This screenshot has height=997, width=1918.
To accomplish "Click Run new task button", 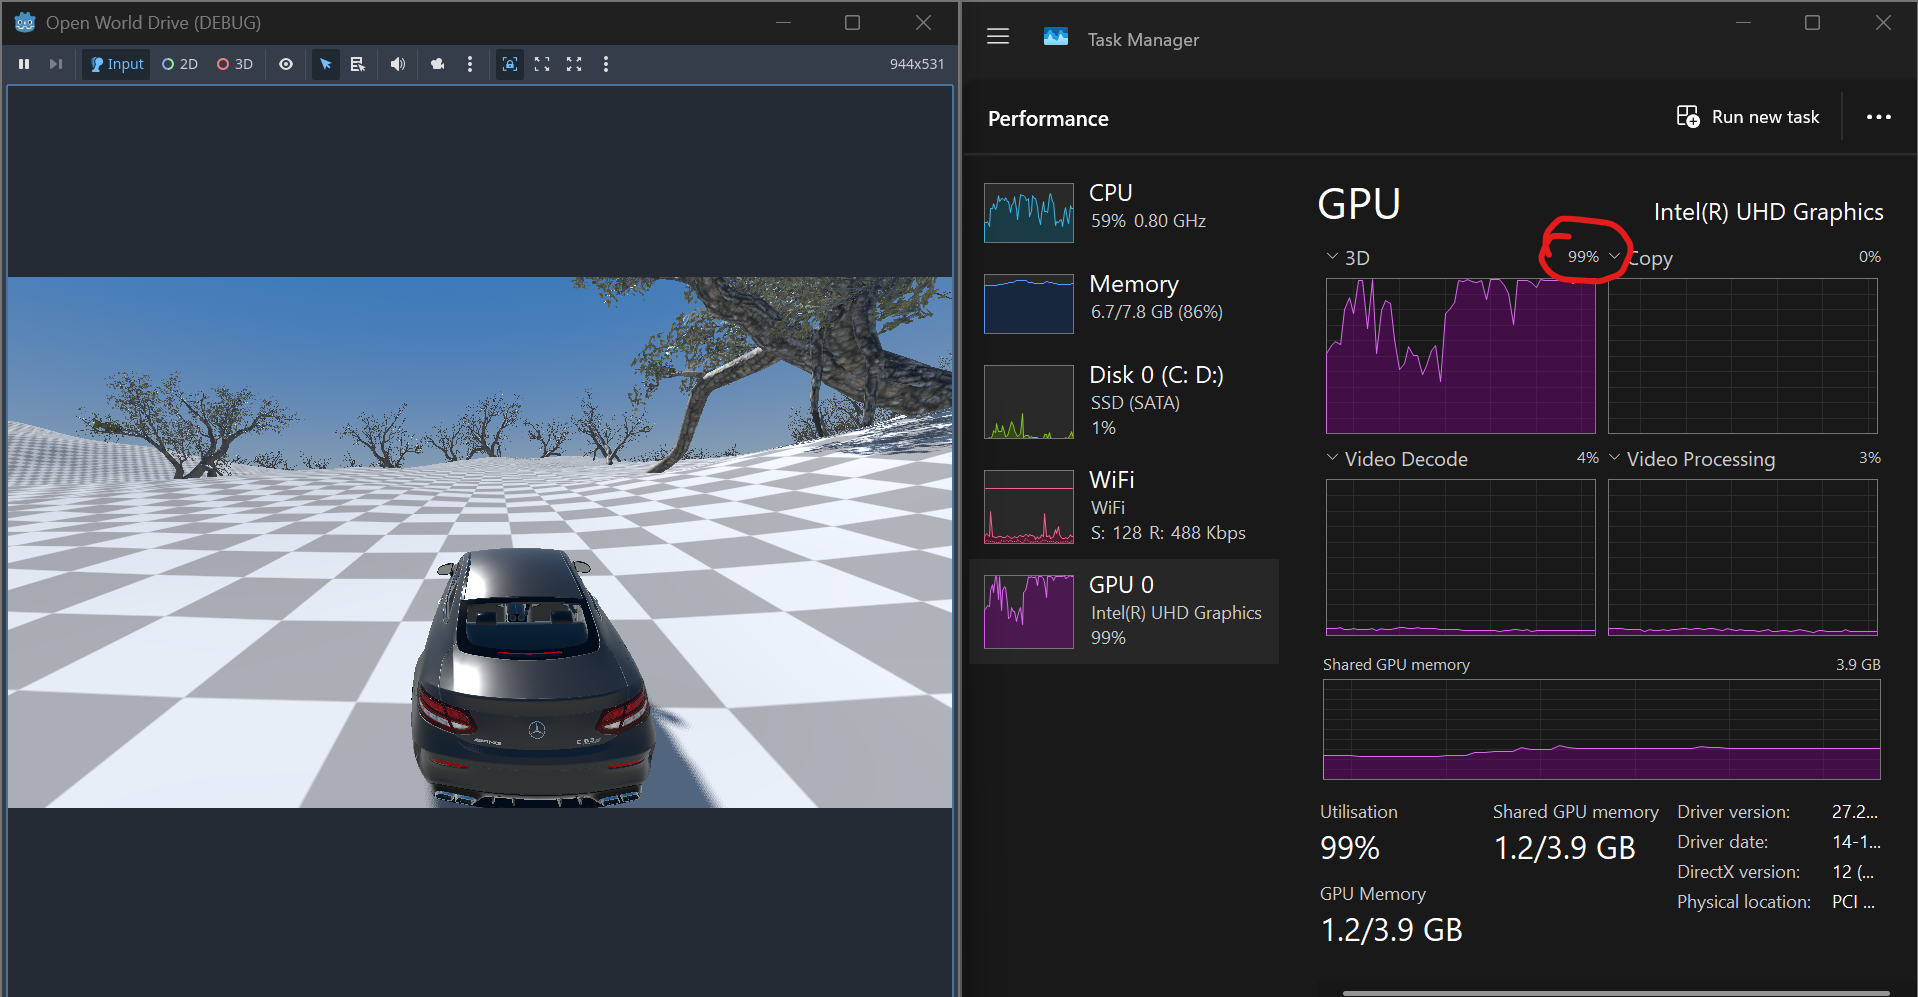I will tap(1748, 117).
